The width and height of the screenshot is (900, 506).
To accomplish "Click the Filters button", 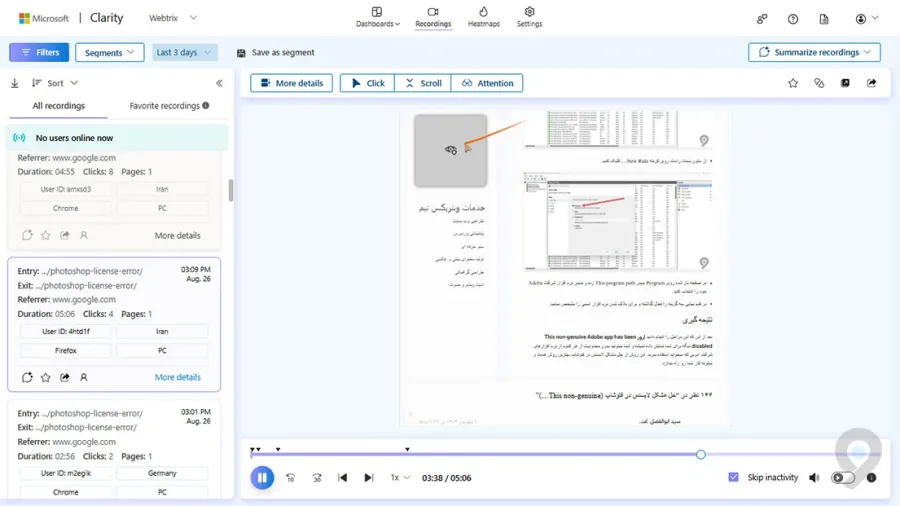I will coord(39,52).
